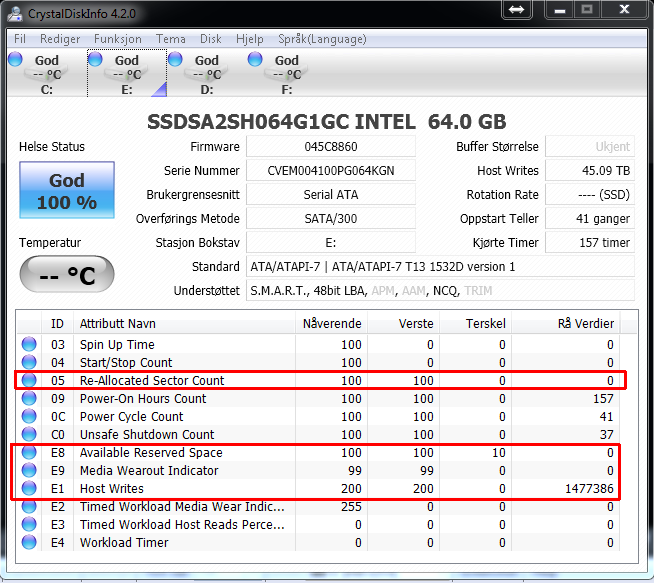Viewport: 654px width, 583px height.
Task: Click the Standard ATA/ATAPI-7 field
Action: [440, 266]
